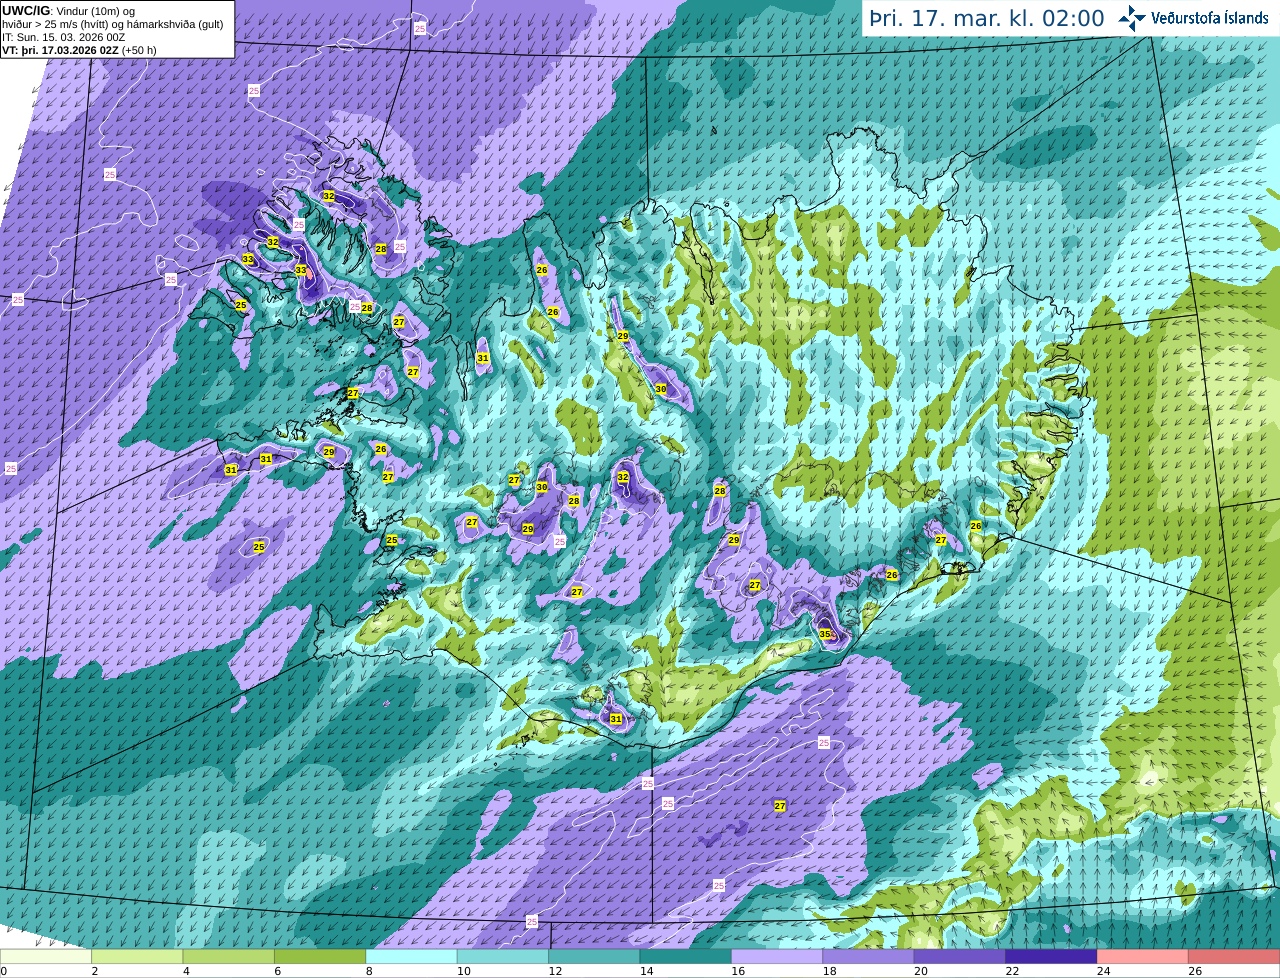Click the 2 tick label on color scale
The image size is (1280, 978).
click(x=94, y=971)
